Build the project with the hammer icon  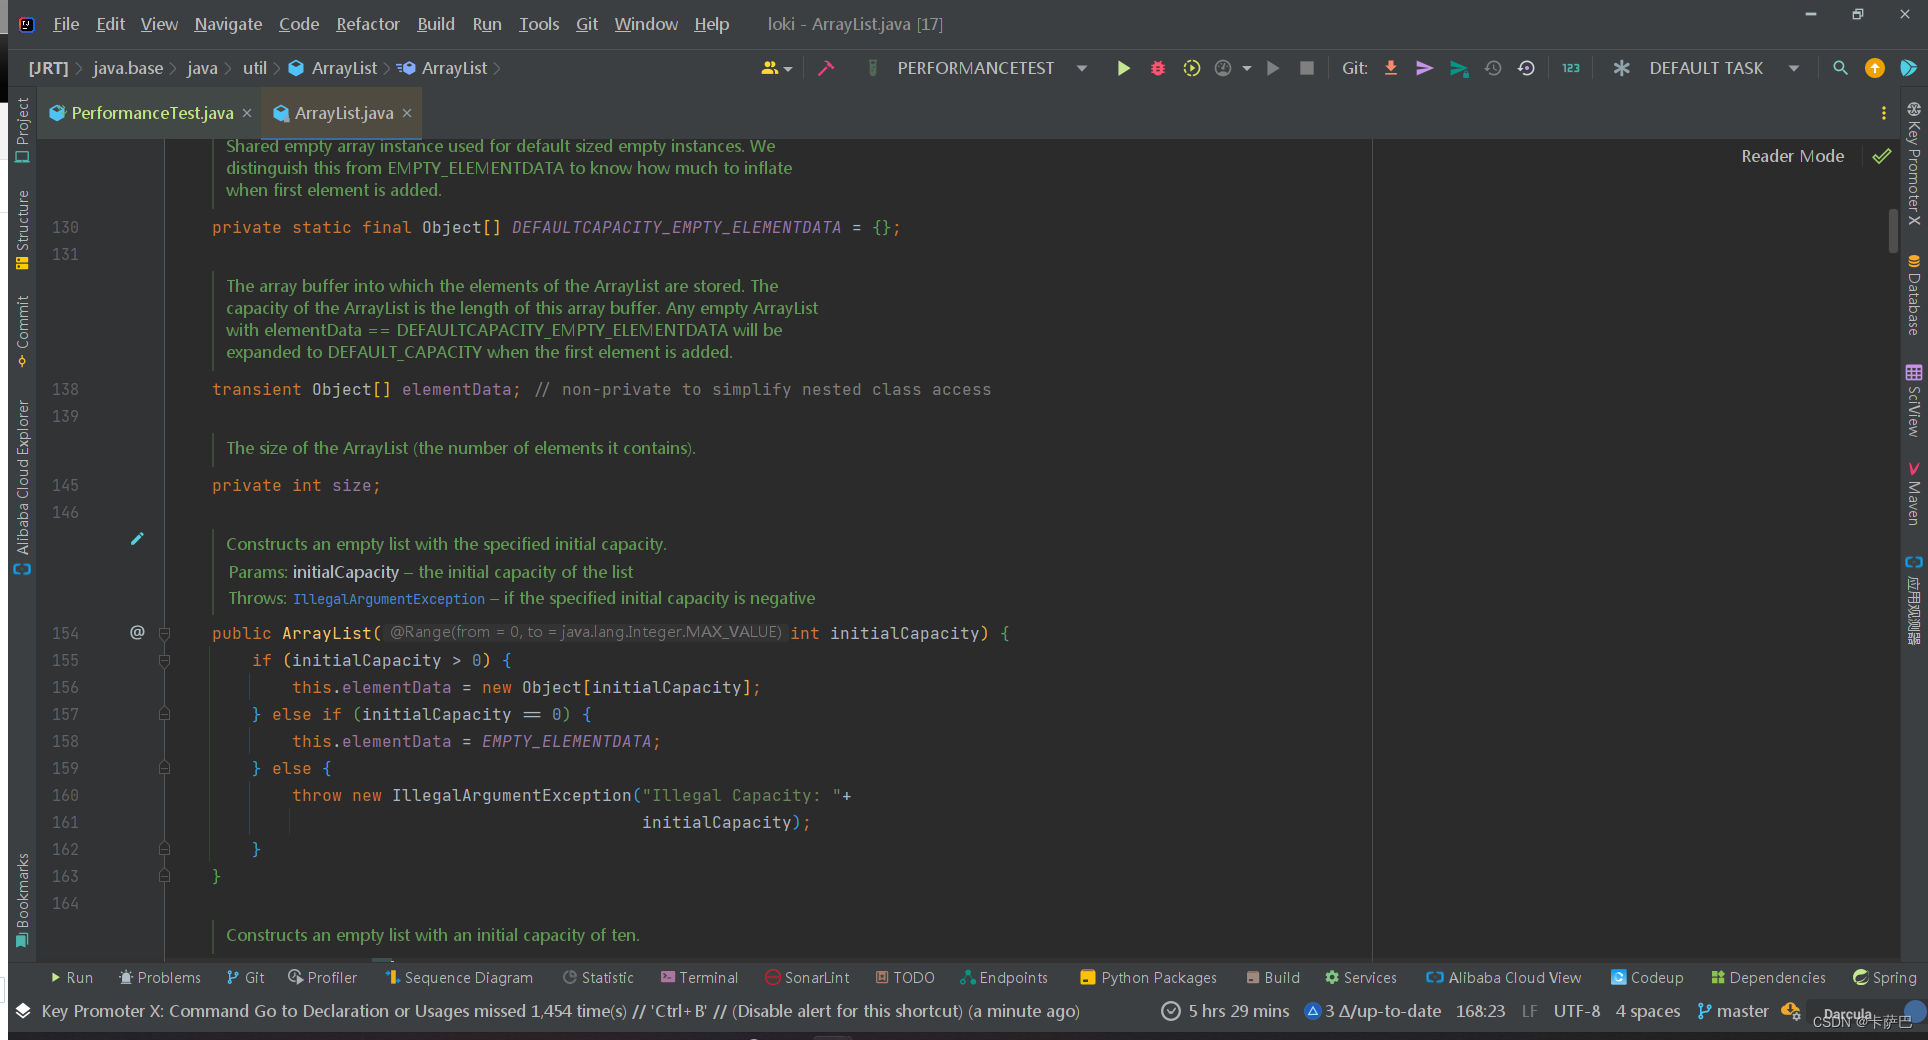(x=826, y=68)
